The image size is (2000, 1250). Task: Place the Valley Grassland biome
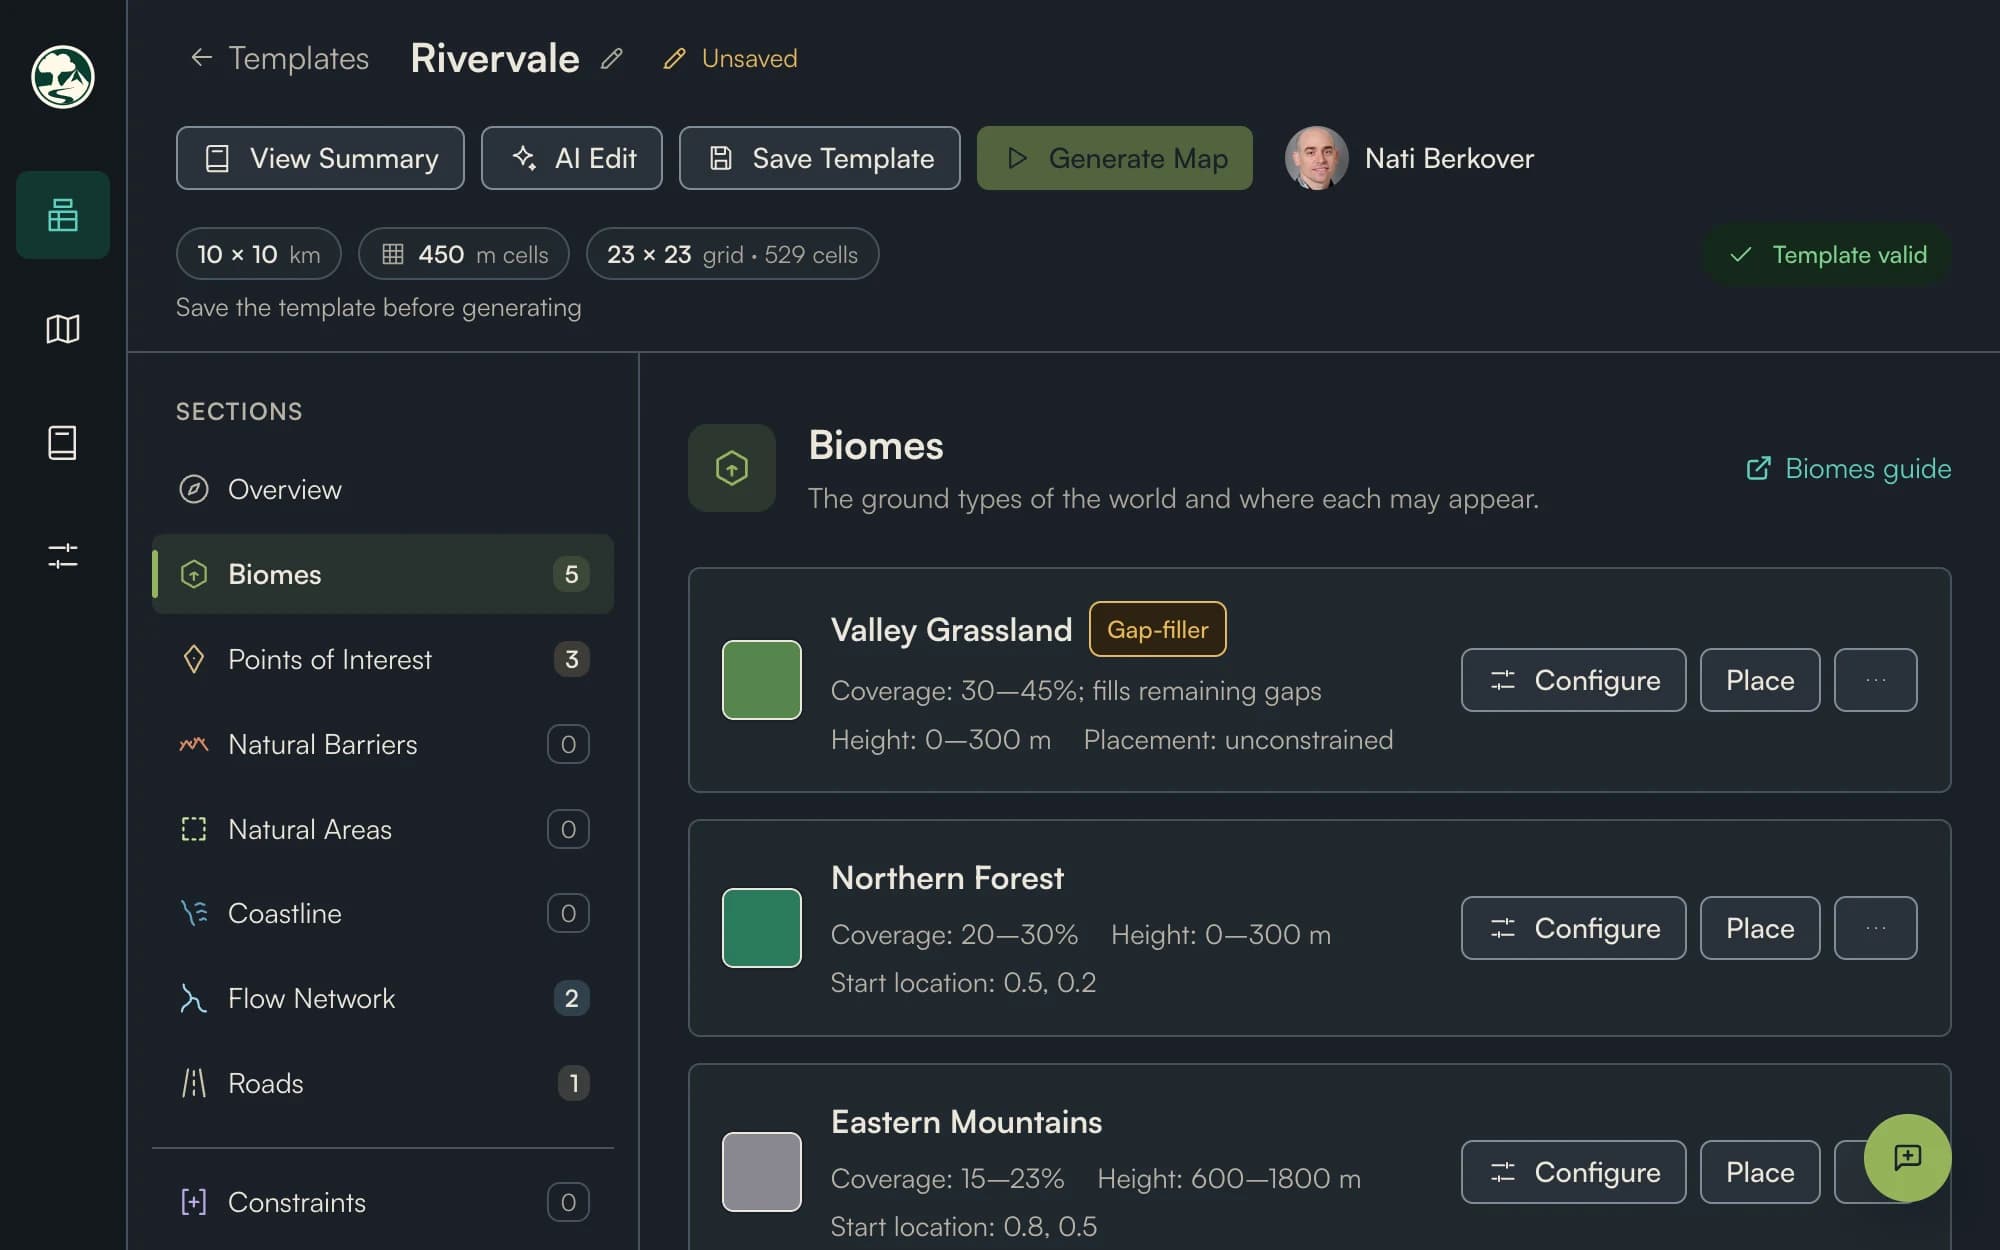tap(1760, 680)
